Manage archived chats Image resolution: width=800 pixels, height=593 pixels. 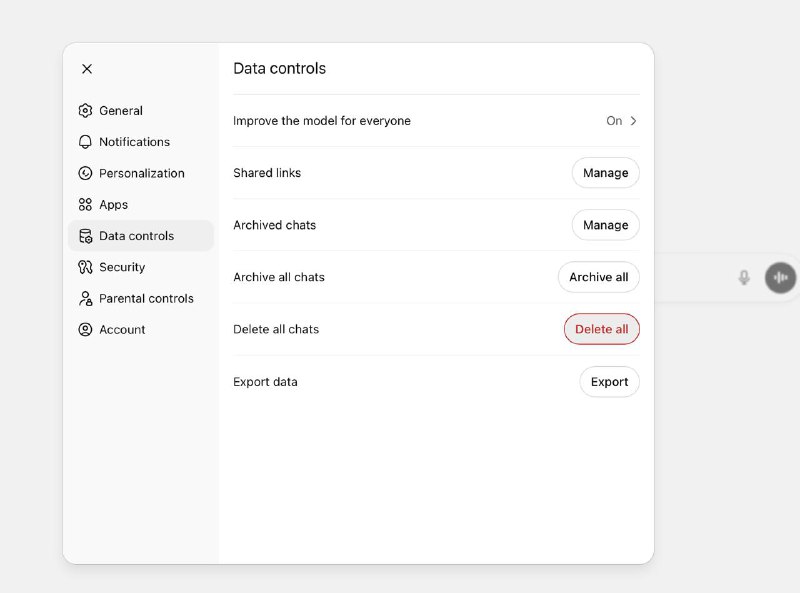pos(605,225)
